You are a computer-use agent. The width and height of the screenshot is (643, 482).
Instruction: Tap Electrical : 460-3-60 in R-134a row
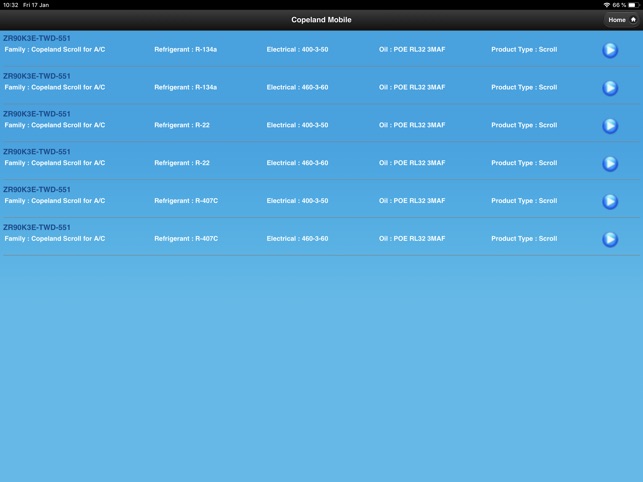click(297, 87)
